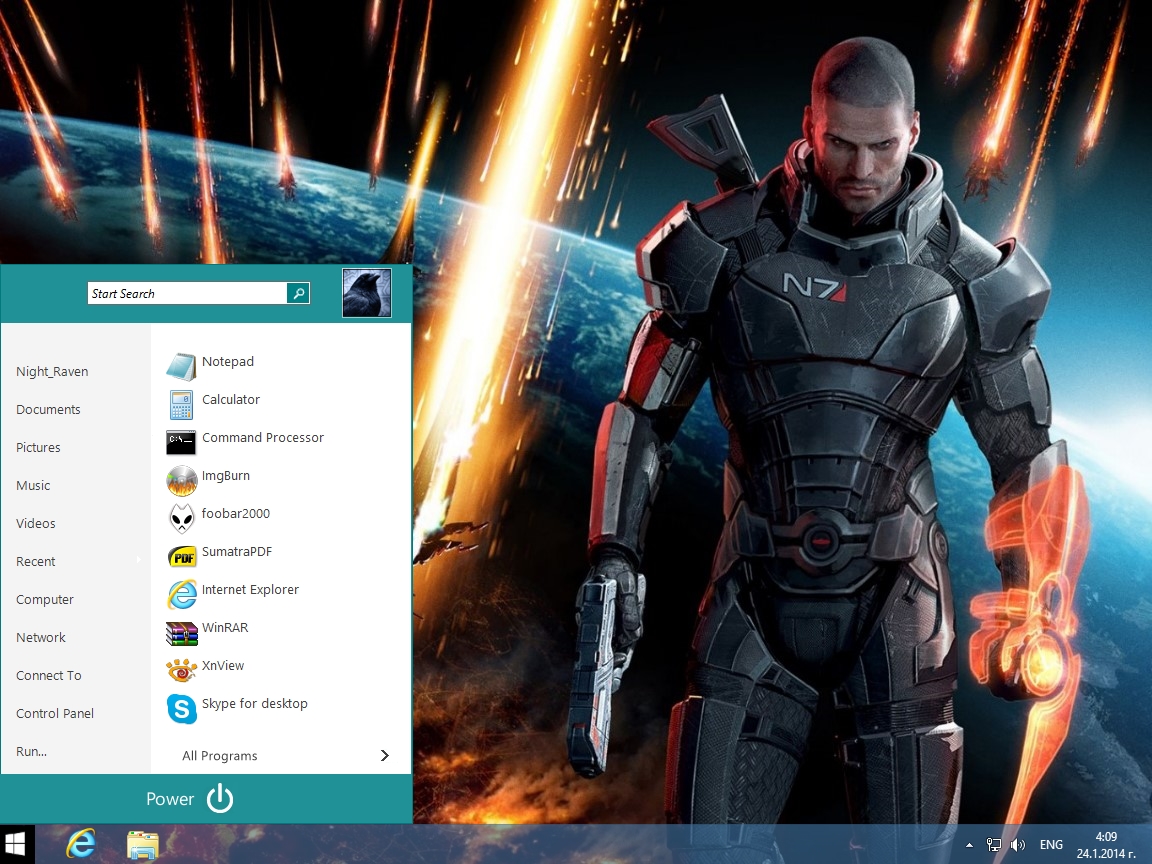The image size is (1152, 864).
Task: Open Computer from the Start menu
Action: pos(45,600)
